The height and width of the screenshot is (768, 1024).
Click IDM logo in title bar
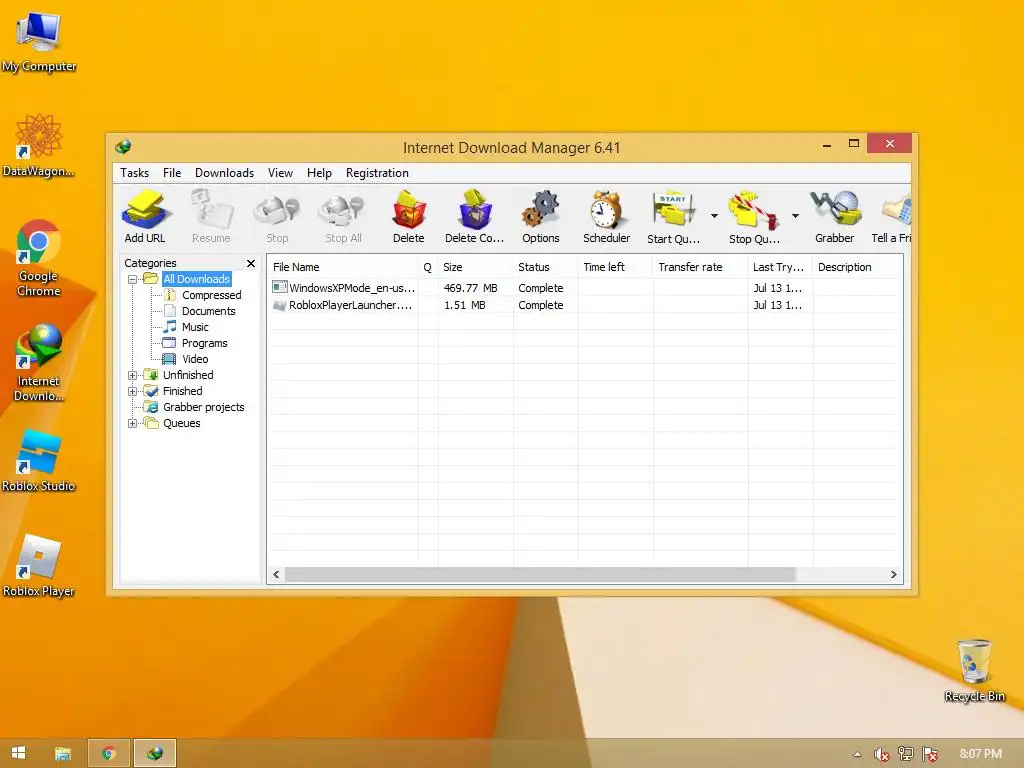click(x=123, y=147)
